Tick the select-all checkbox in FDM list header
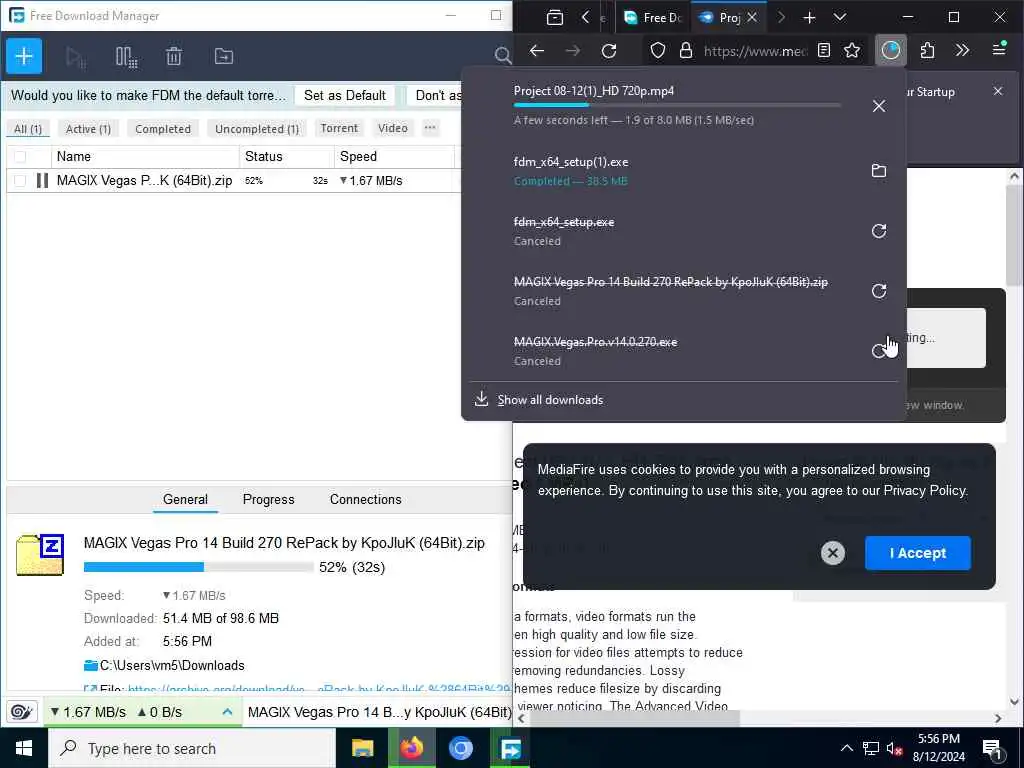 pyautogui.click(x=20, y=157)
